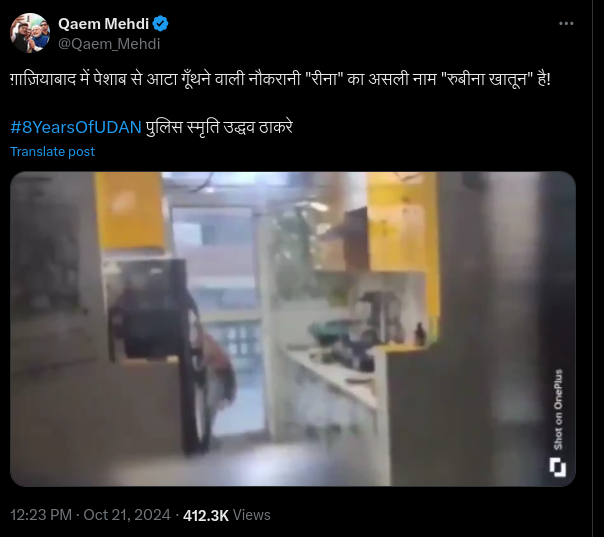Click the 'Shot on OnePlus' watermark text

coord(558,409)
